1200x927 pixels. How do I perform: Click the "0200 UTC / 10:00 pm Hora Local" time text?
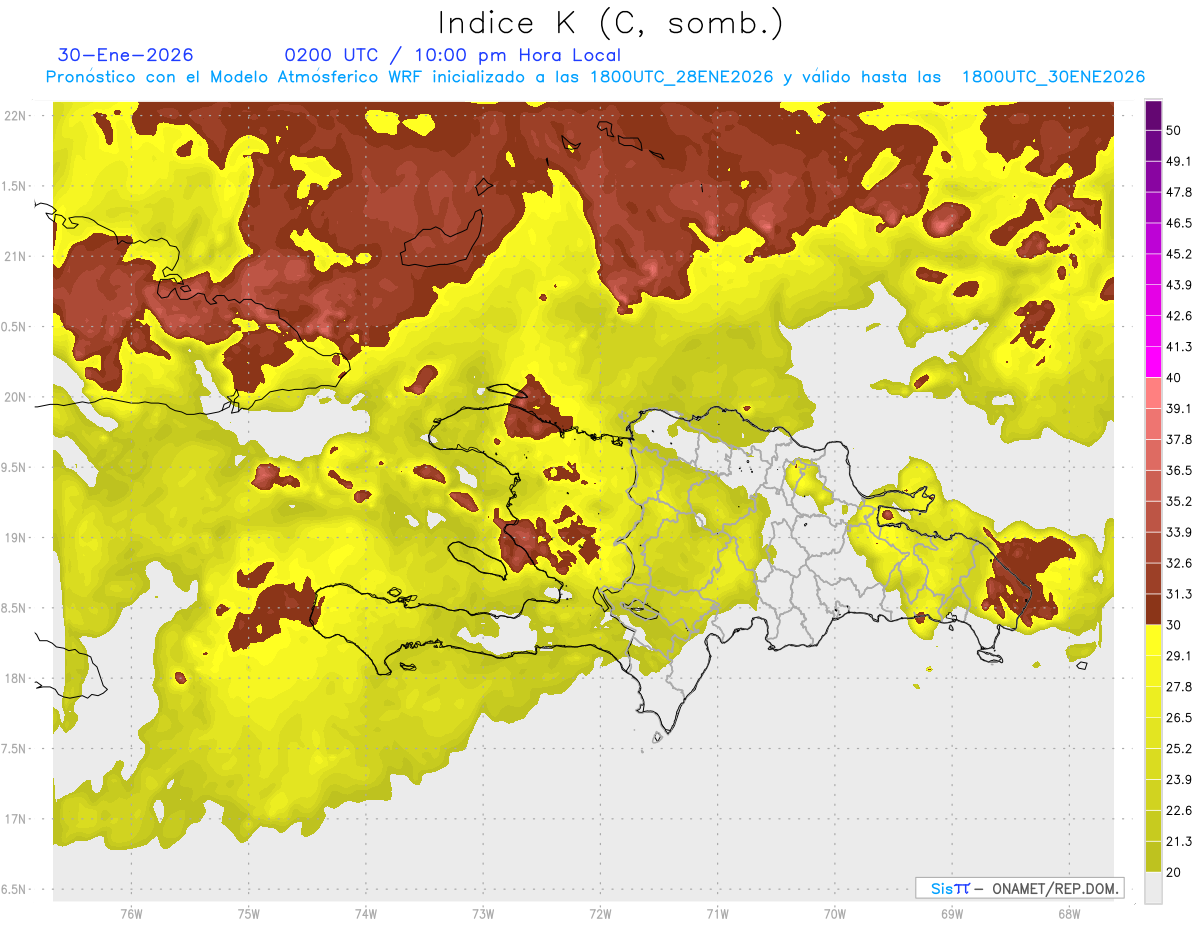(452, 55)
